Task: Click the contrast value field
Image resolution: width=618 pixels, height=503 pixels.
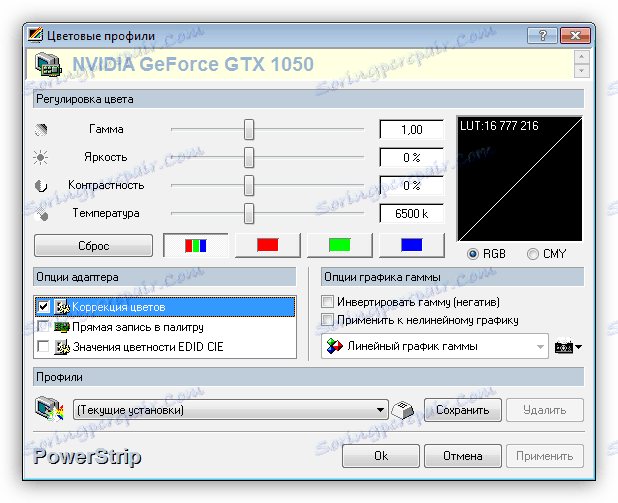Action: pos(411,186)
